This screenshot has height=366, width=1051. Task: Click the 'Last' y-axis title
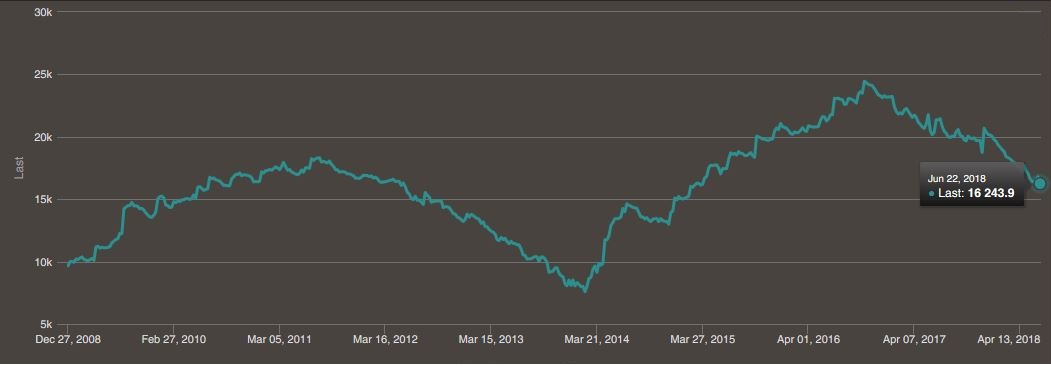(19, 168)
